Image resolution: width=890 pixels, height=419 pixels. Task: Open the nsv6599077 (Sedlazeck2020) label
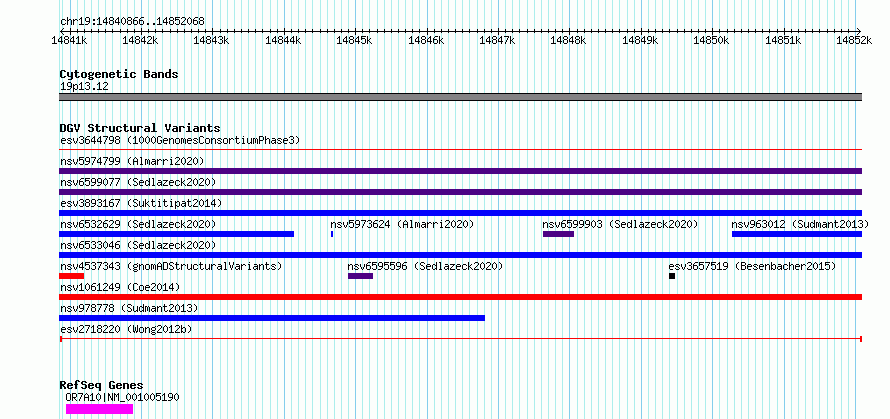coord(138,182)
